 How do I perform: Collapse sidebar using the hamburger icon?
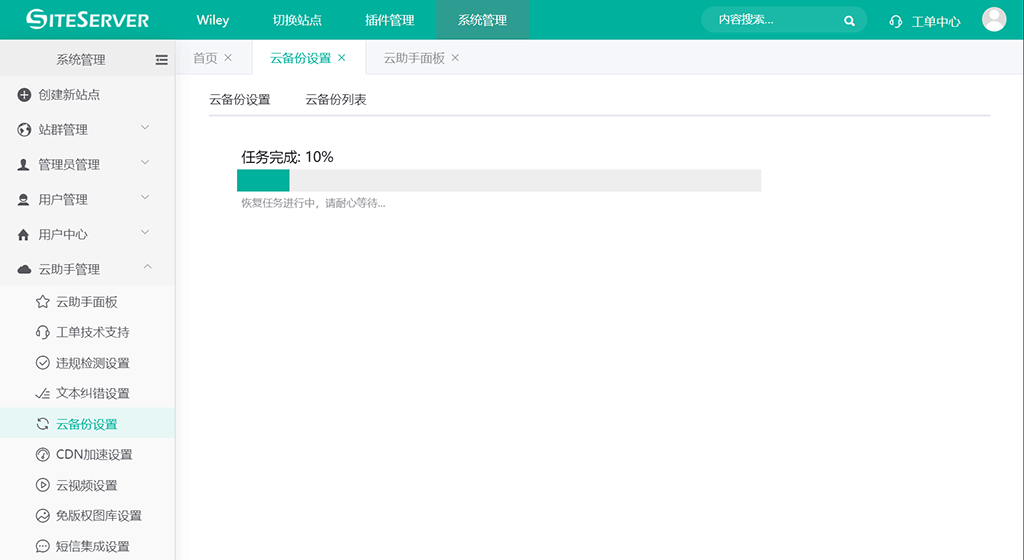coord(161,60)
